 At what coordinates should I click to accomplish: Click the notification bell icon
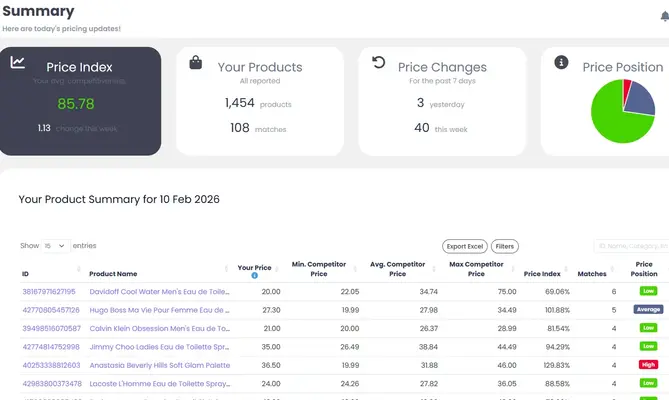tap(665, 16)
